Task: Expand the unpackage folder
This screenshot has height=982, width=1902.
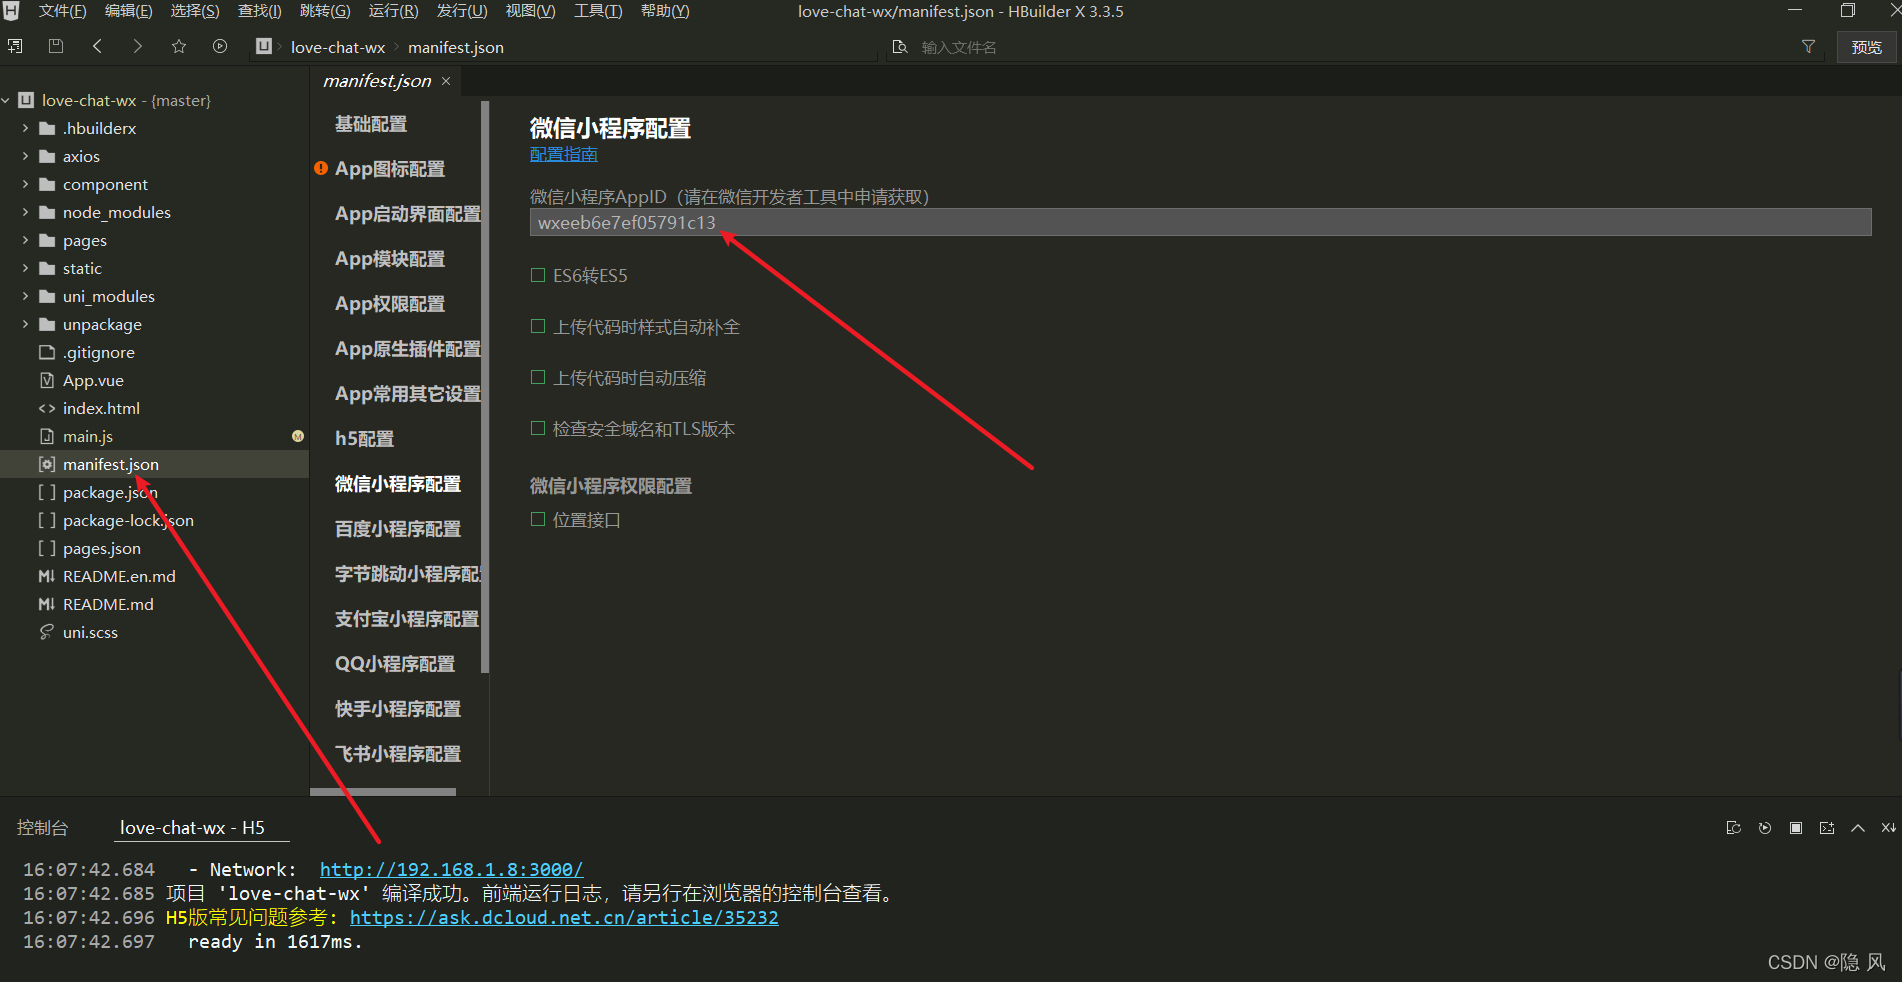Action: coord(25,324)
